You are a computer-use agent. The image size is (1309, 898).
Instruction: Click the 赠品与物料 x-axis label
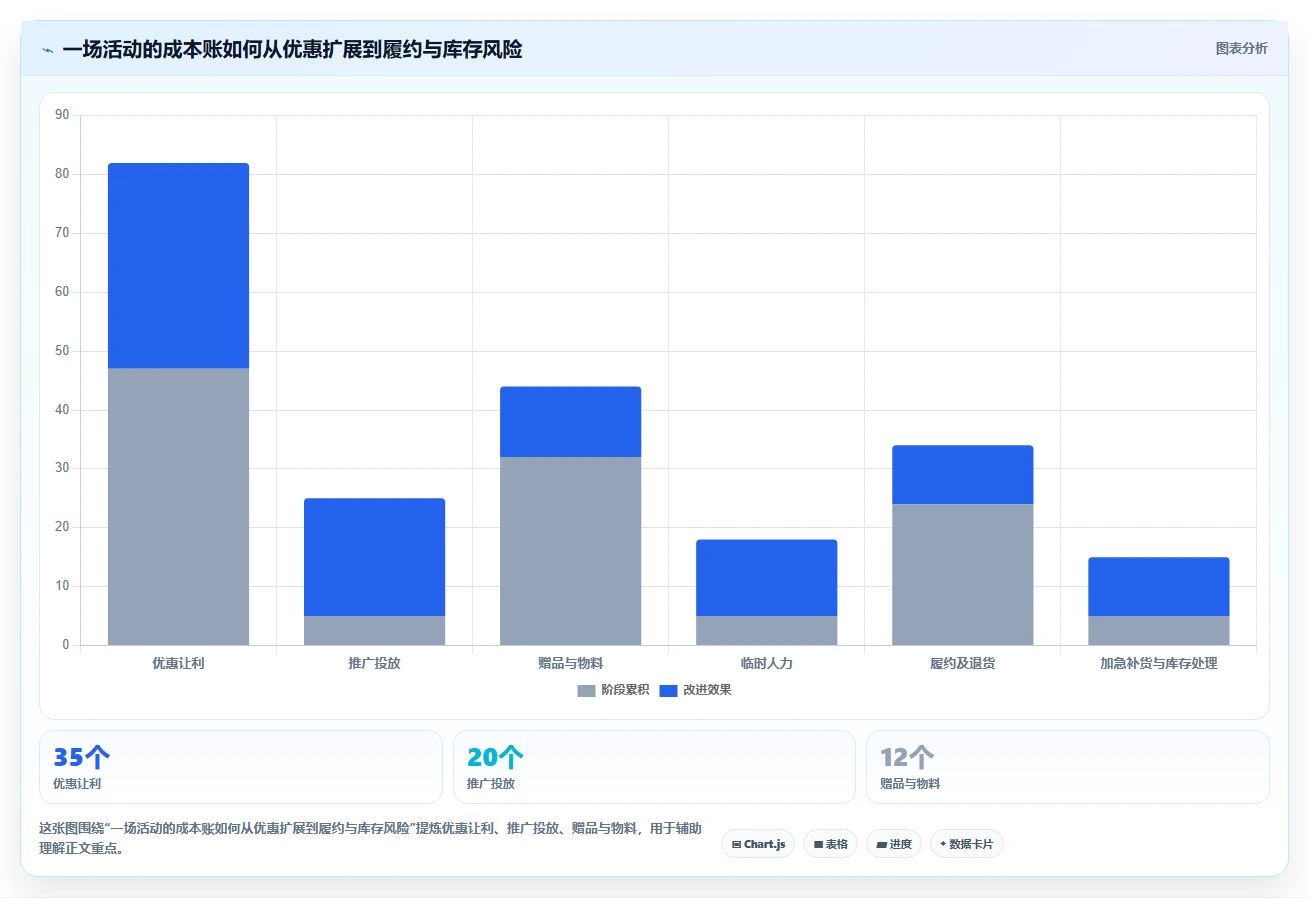coord(570,663)
